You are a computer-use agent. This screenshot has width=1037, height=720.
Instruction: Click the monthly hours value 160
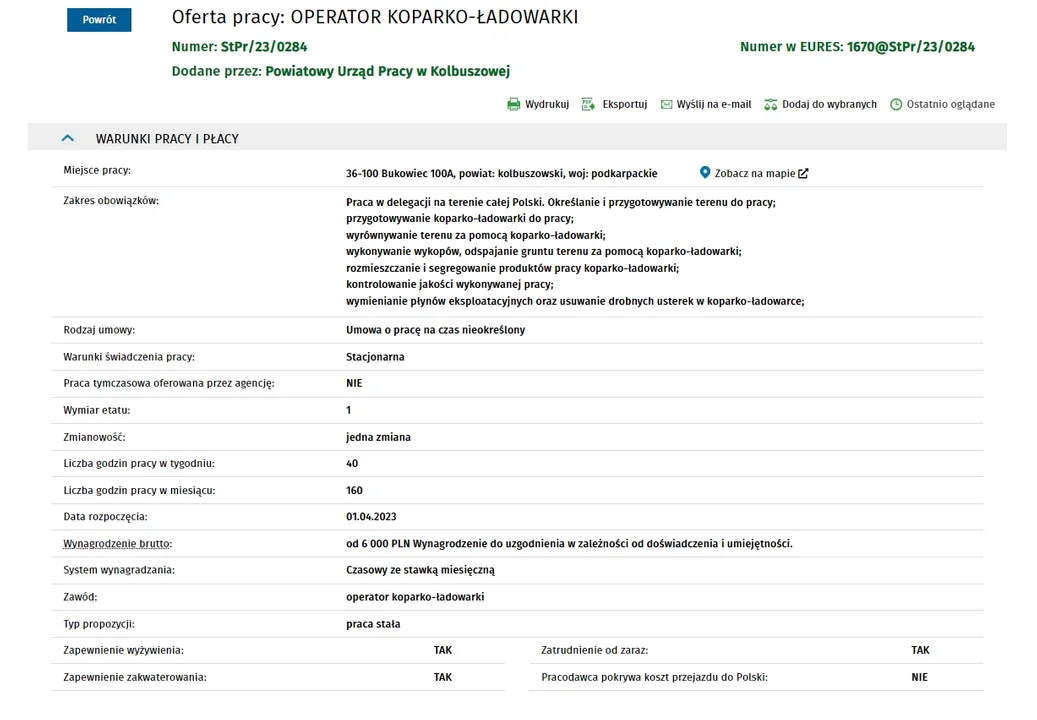tap(354, 491)
